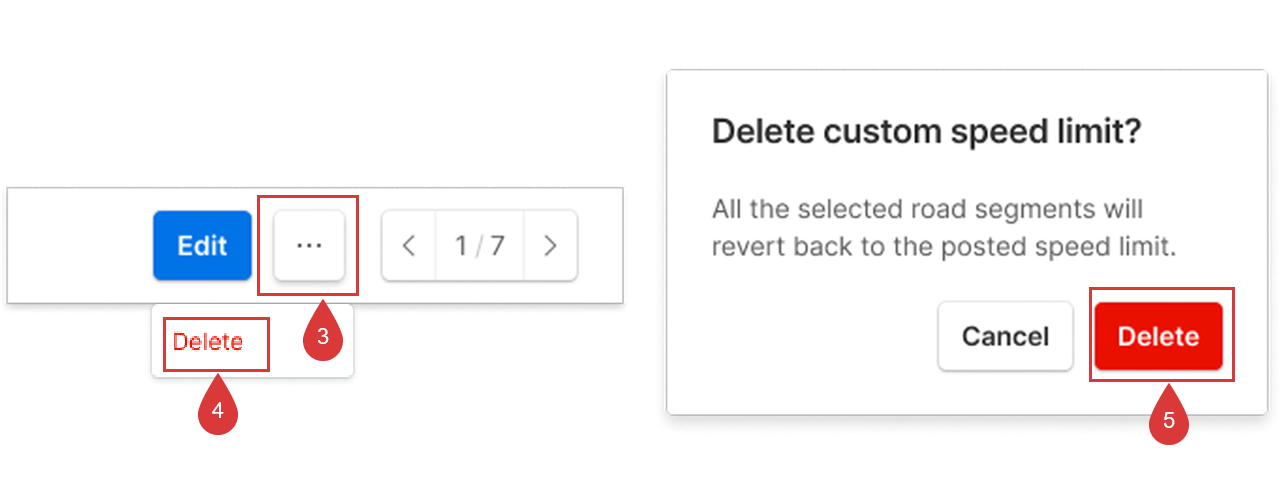Click the "All the selected road segments will" line

[x=927, y=210]
